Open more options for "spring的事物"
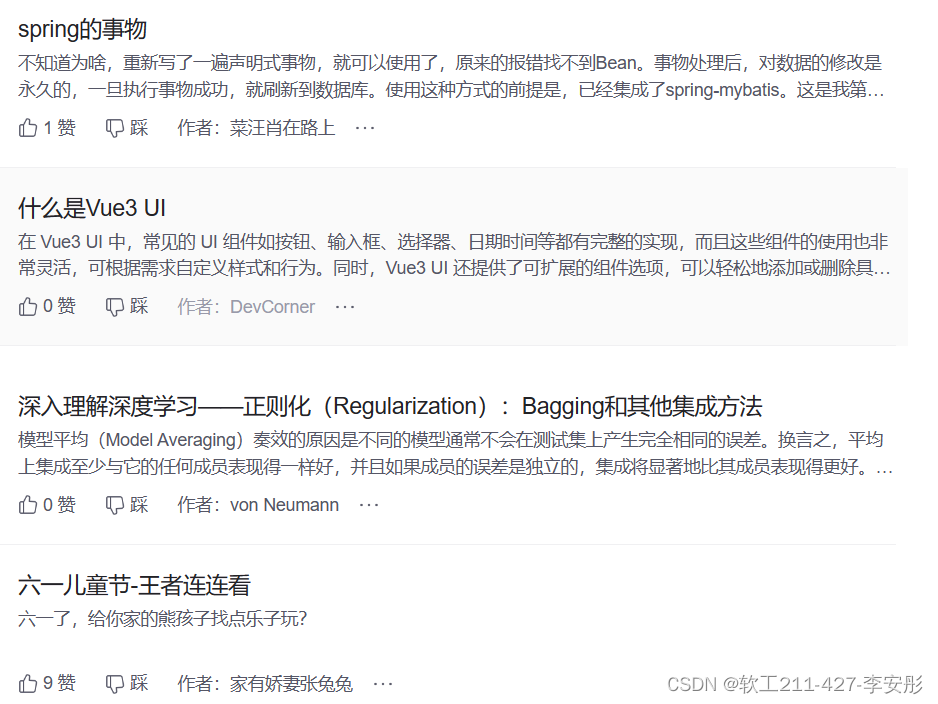Screen dimensions: 938x704 point(366,128)
